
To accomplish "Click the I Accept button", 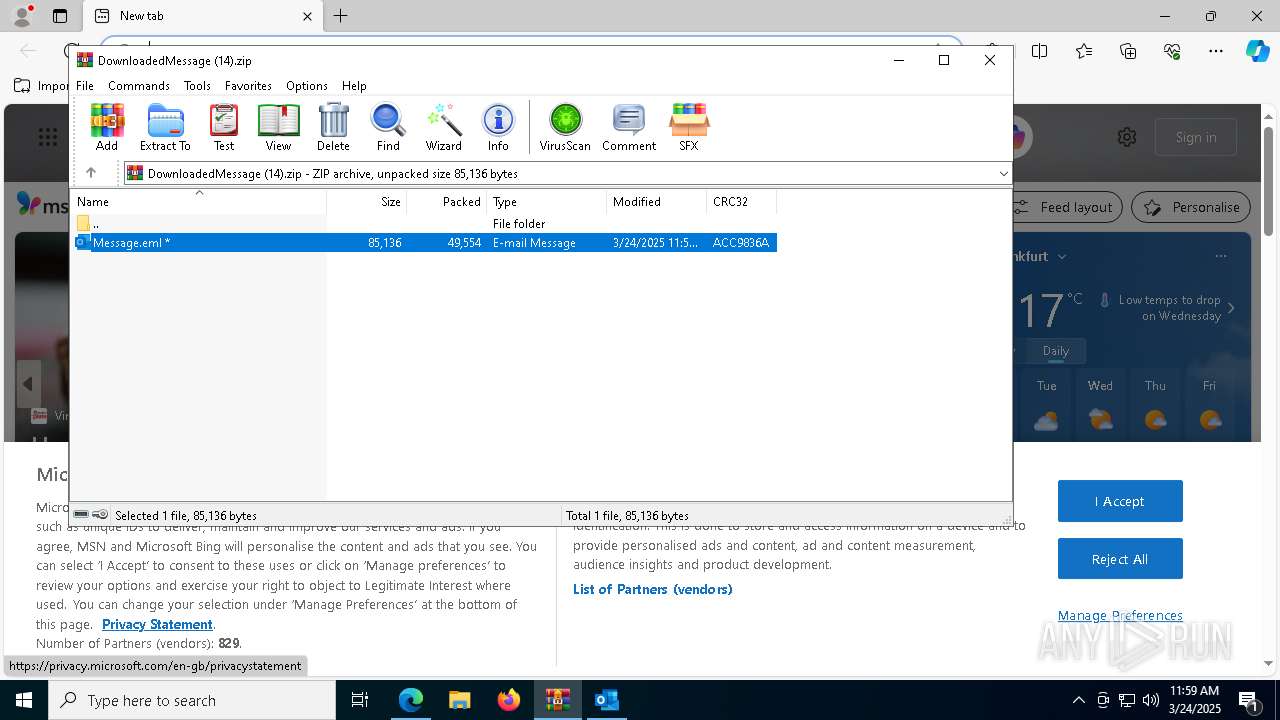I will [x=1120, y=501].
